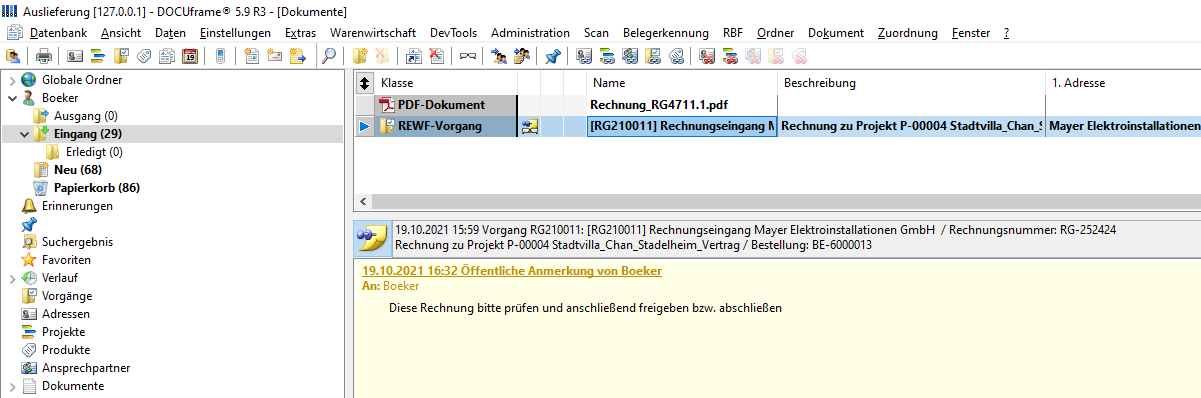
Task: Click the new email envelope icon
Action: point(274,57)
